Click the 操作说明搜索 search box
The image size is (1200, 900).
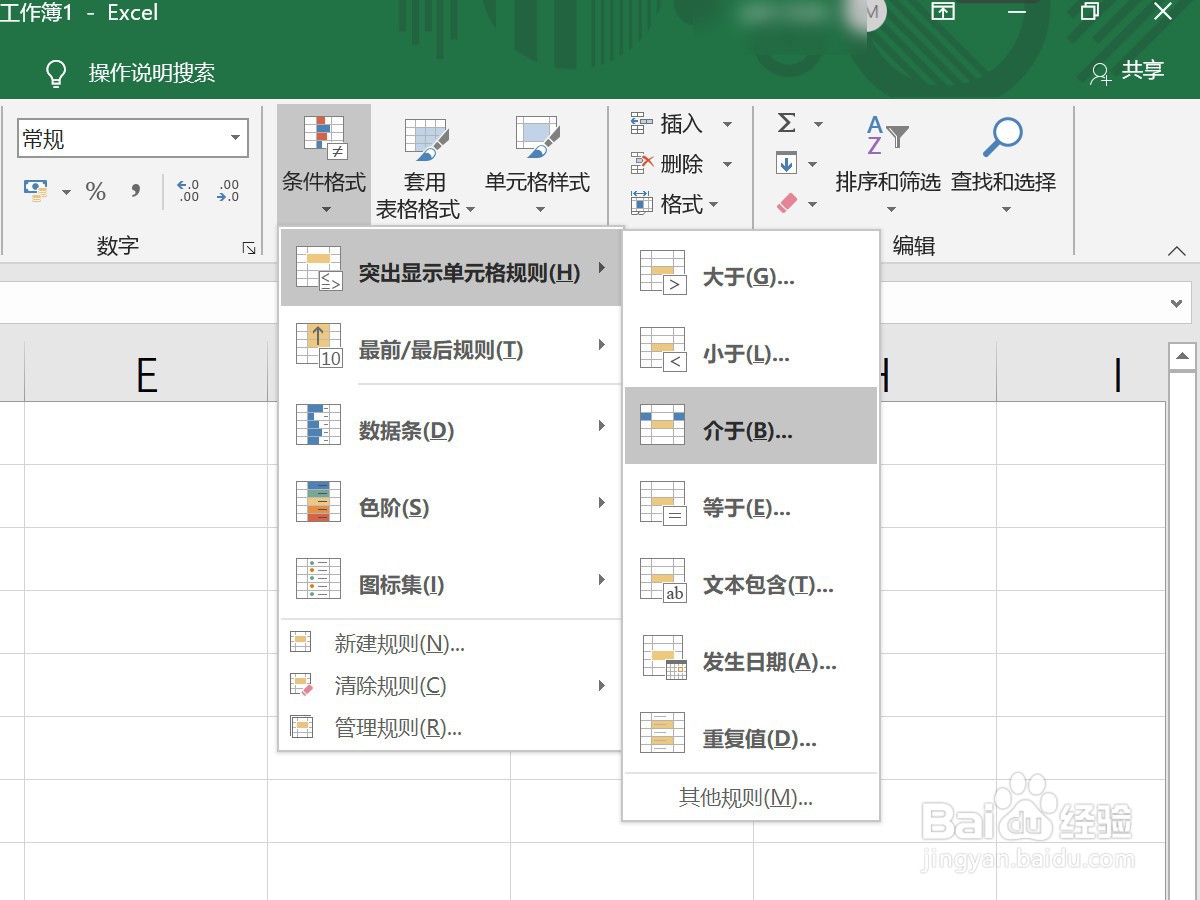(152, 73)
